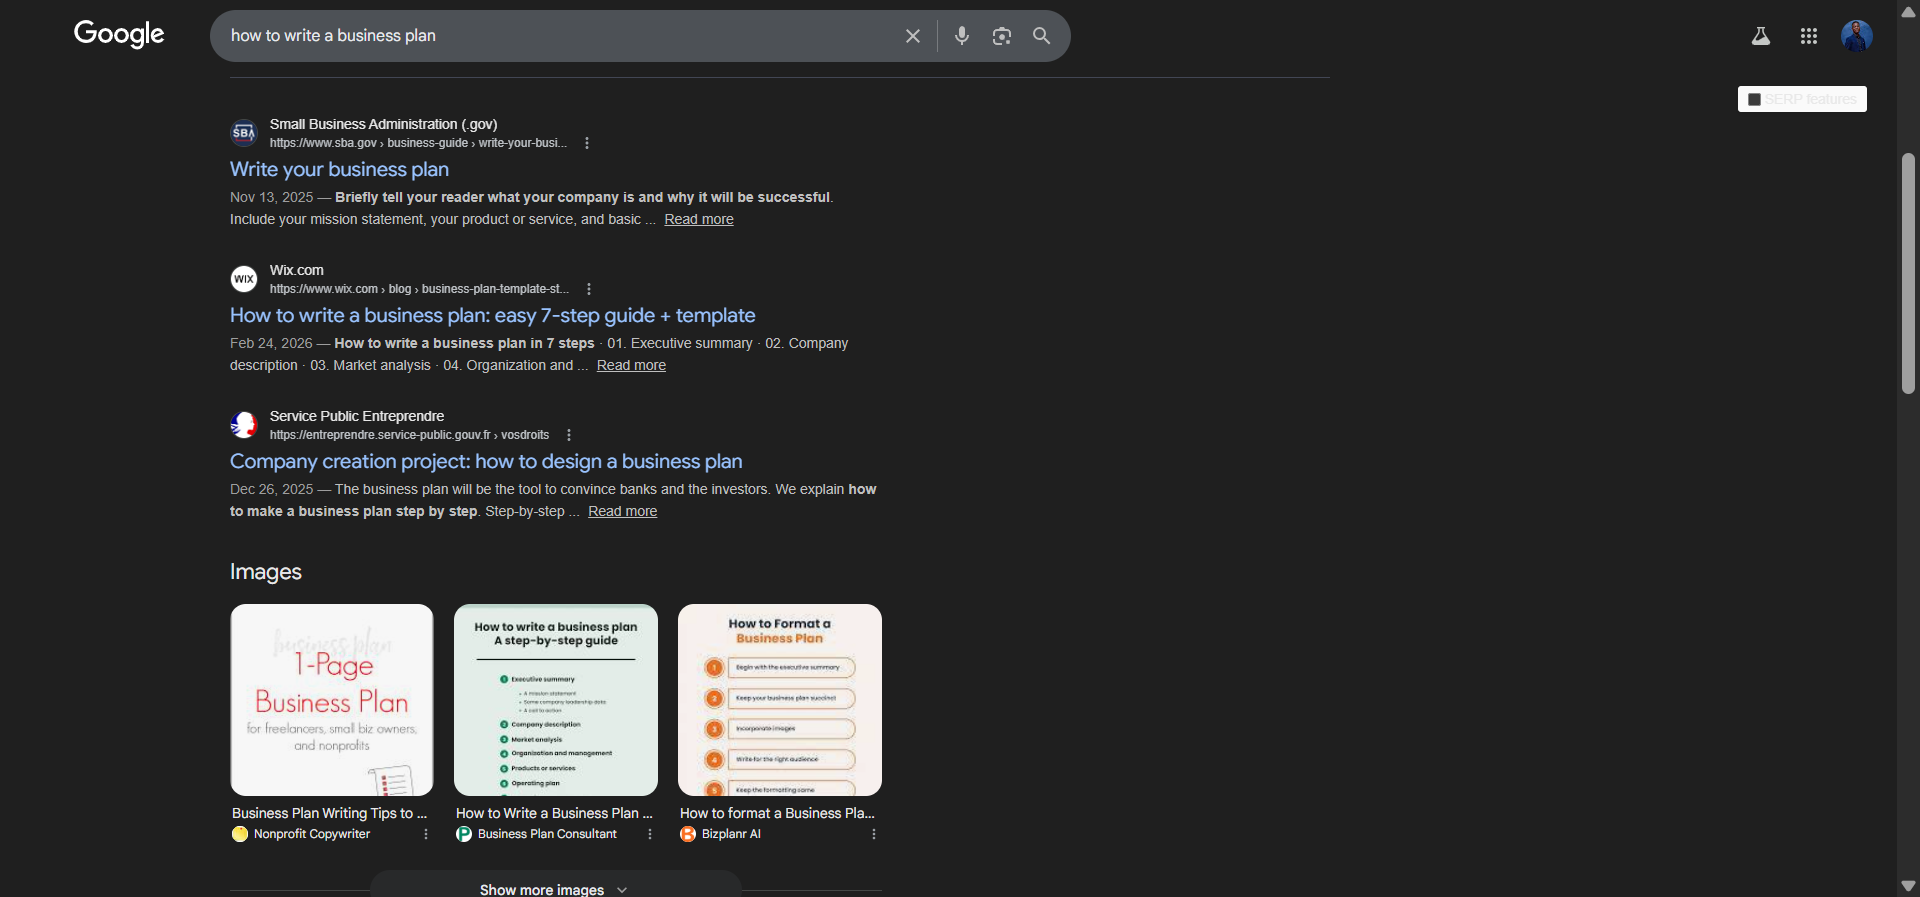
Task: Open 'Write your business plan' result
Action: pos(339,169)
